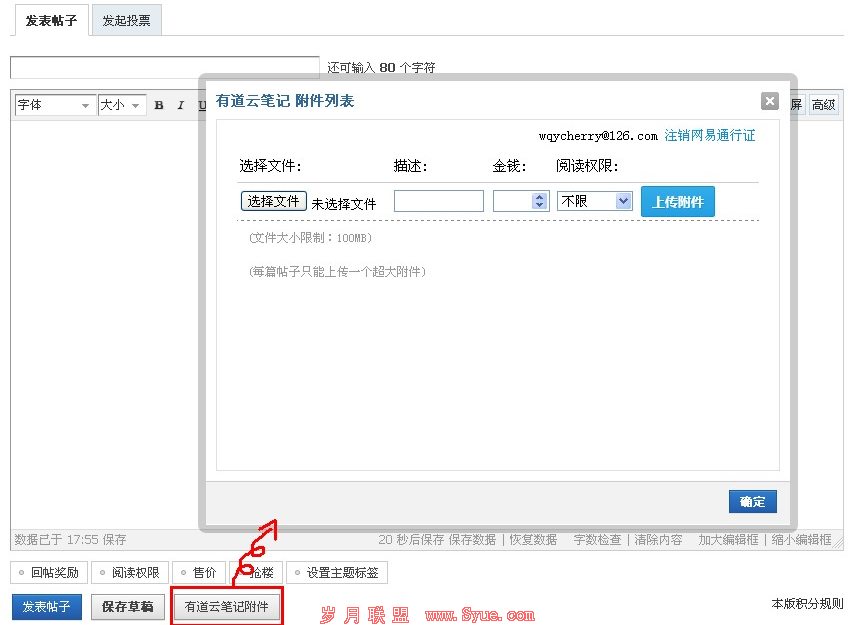Screen dimensions: 852x625
Task: Click the 恢复数据 link
Action: (x=532, y=540)
